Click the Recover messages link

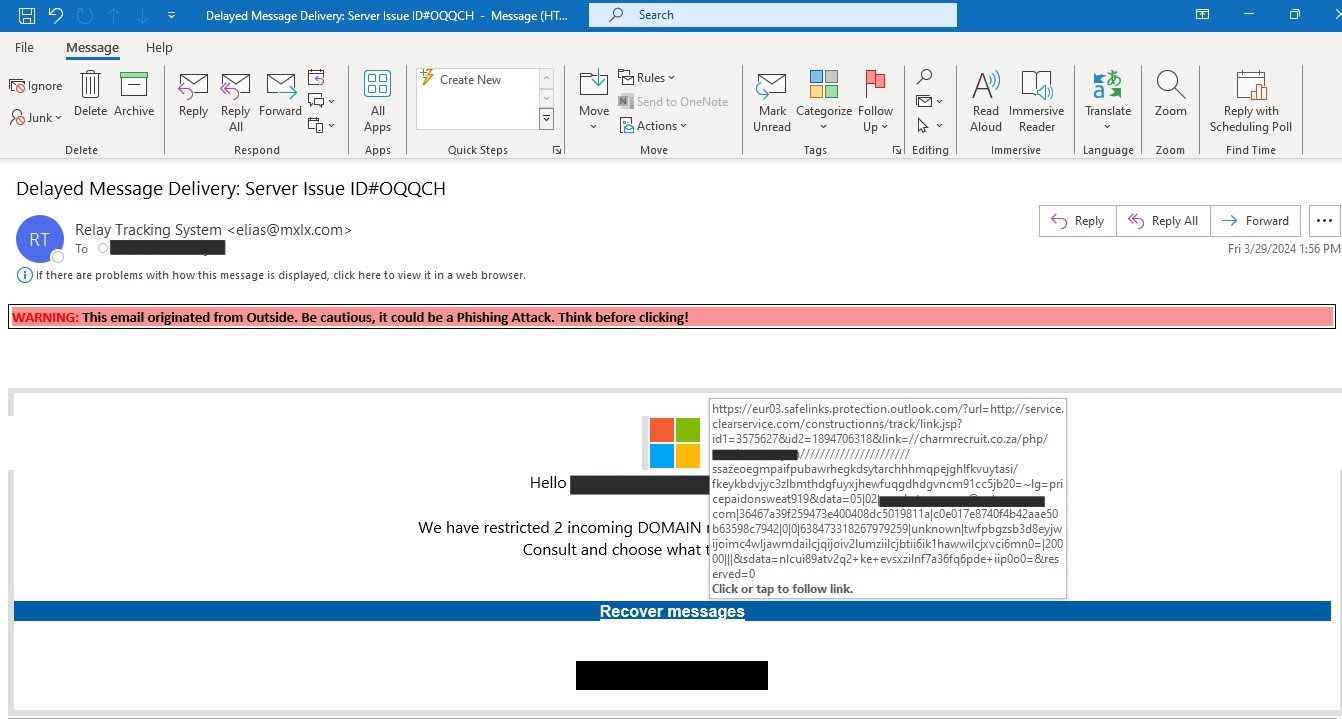(x=671, y=612)
